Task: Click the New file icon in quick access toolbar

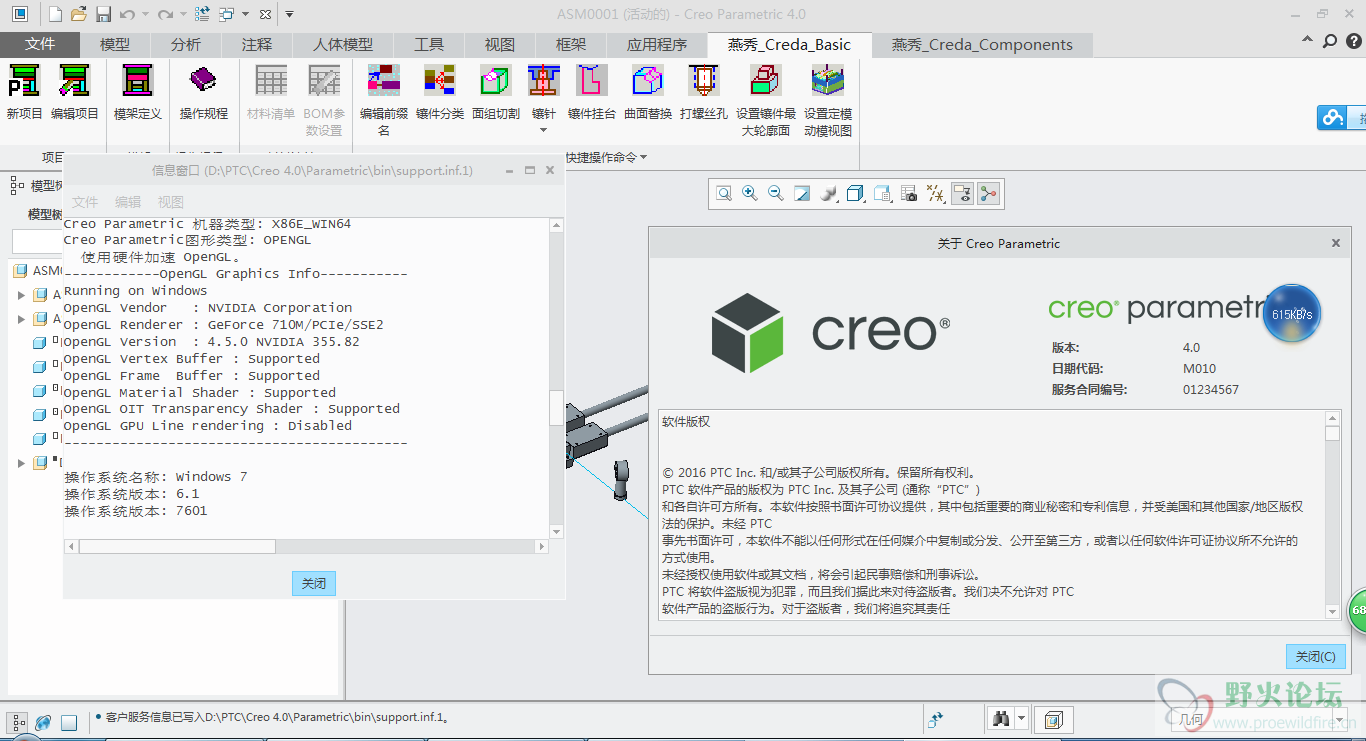Action: point(55,14)
